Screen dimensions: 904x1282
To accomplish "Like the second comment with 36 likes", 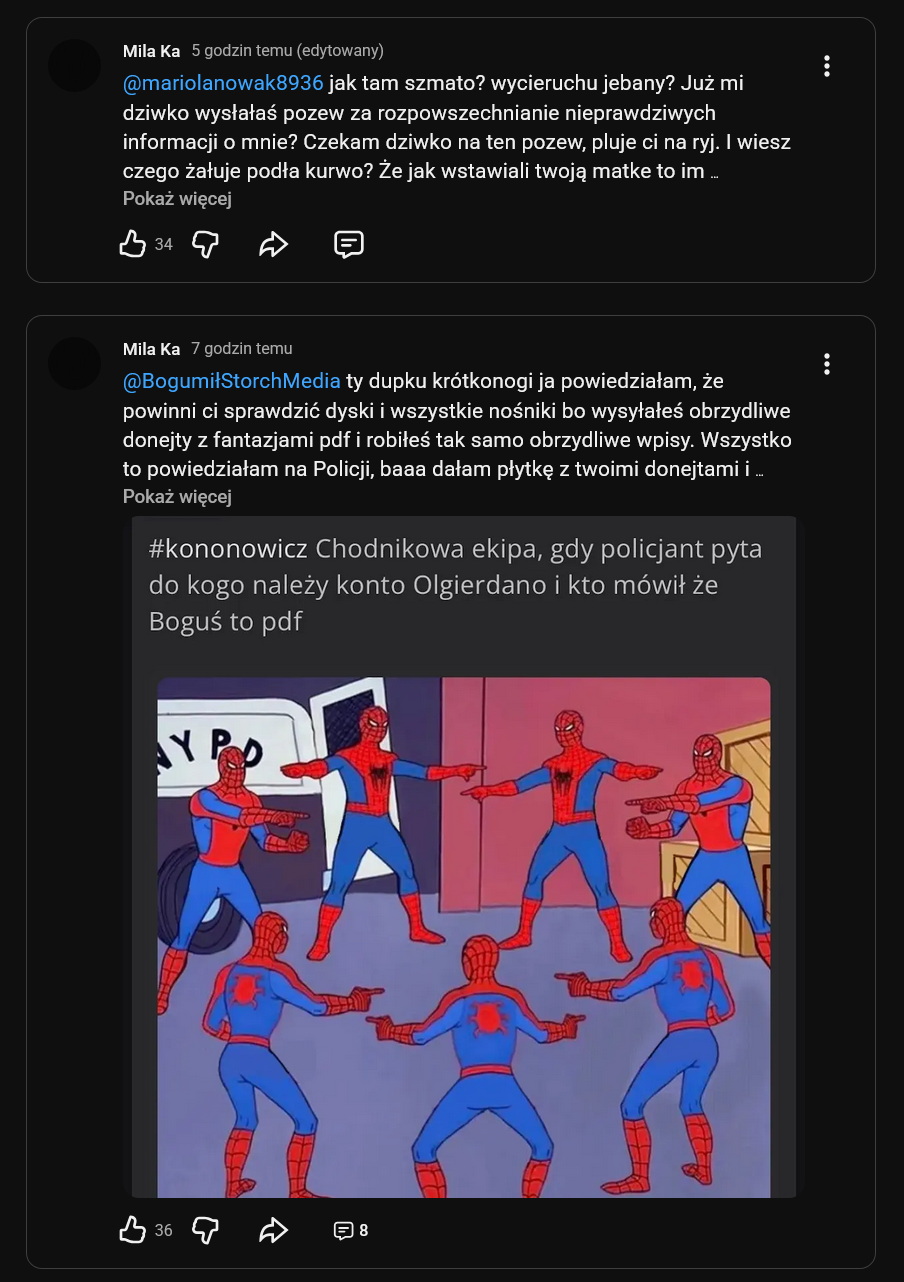I will [x=133, y=1230].
